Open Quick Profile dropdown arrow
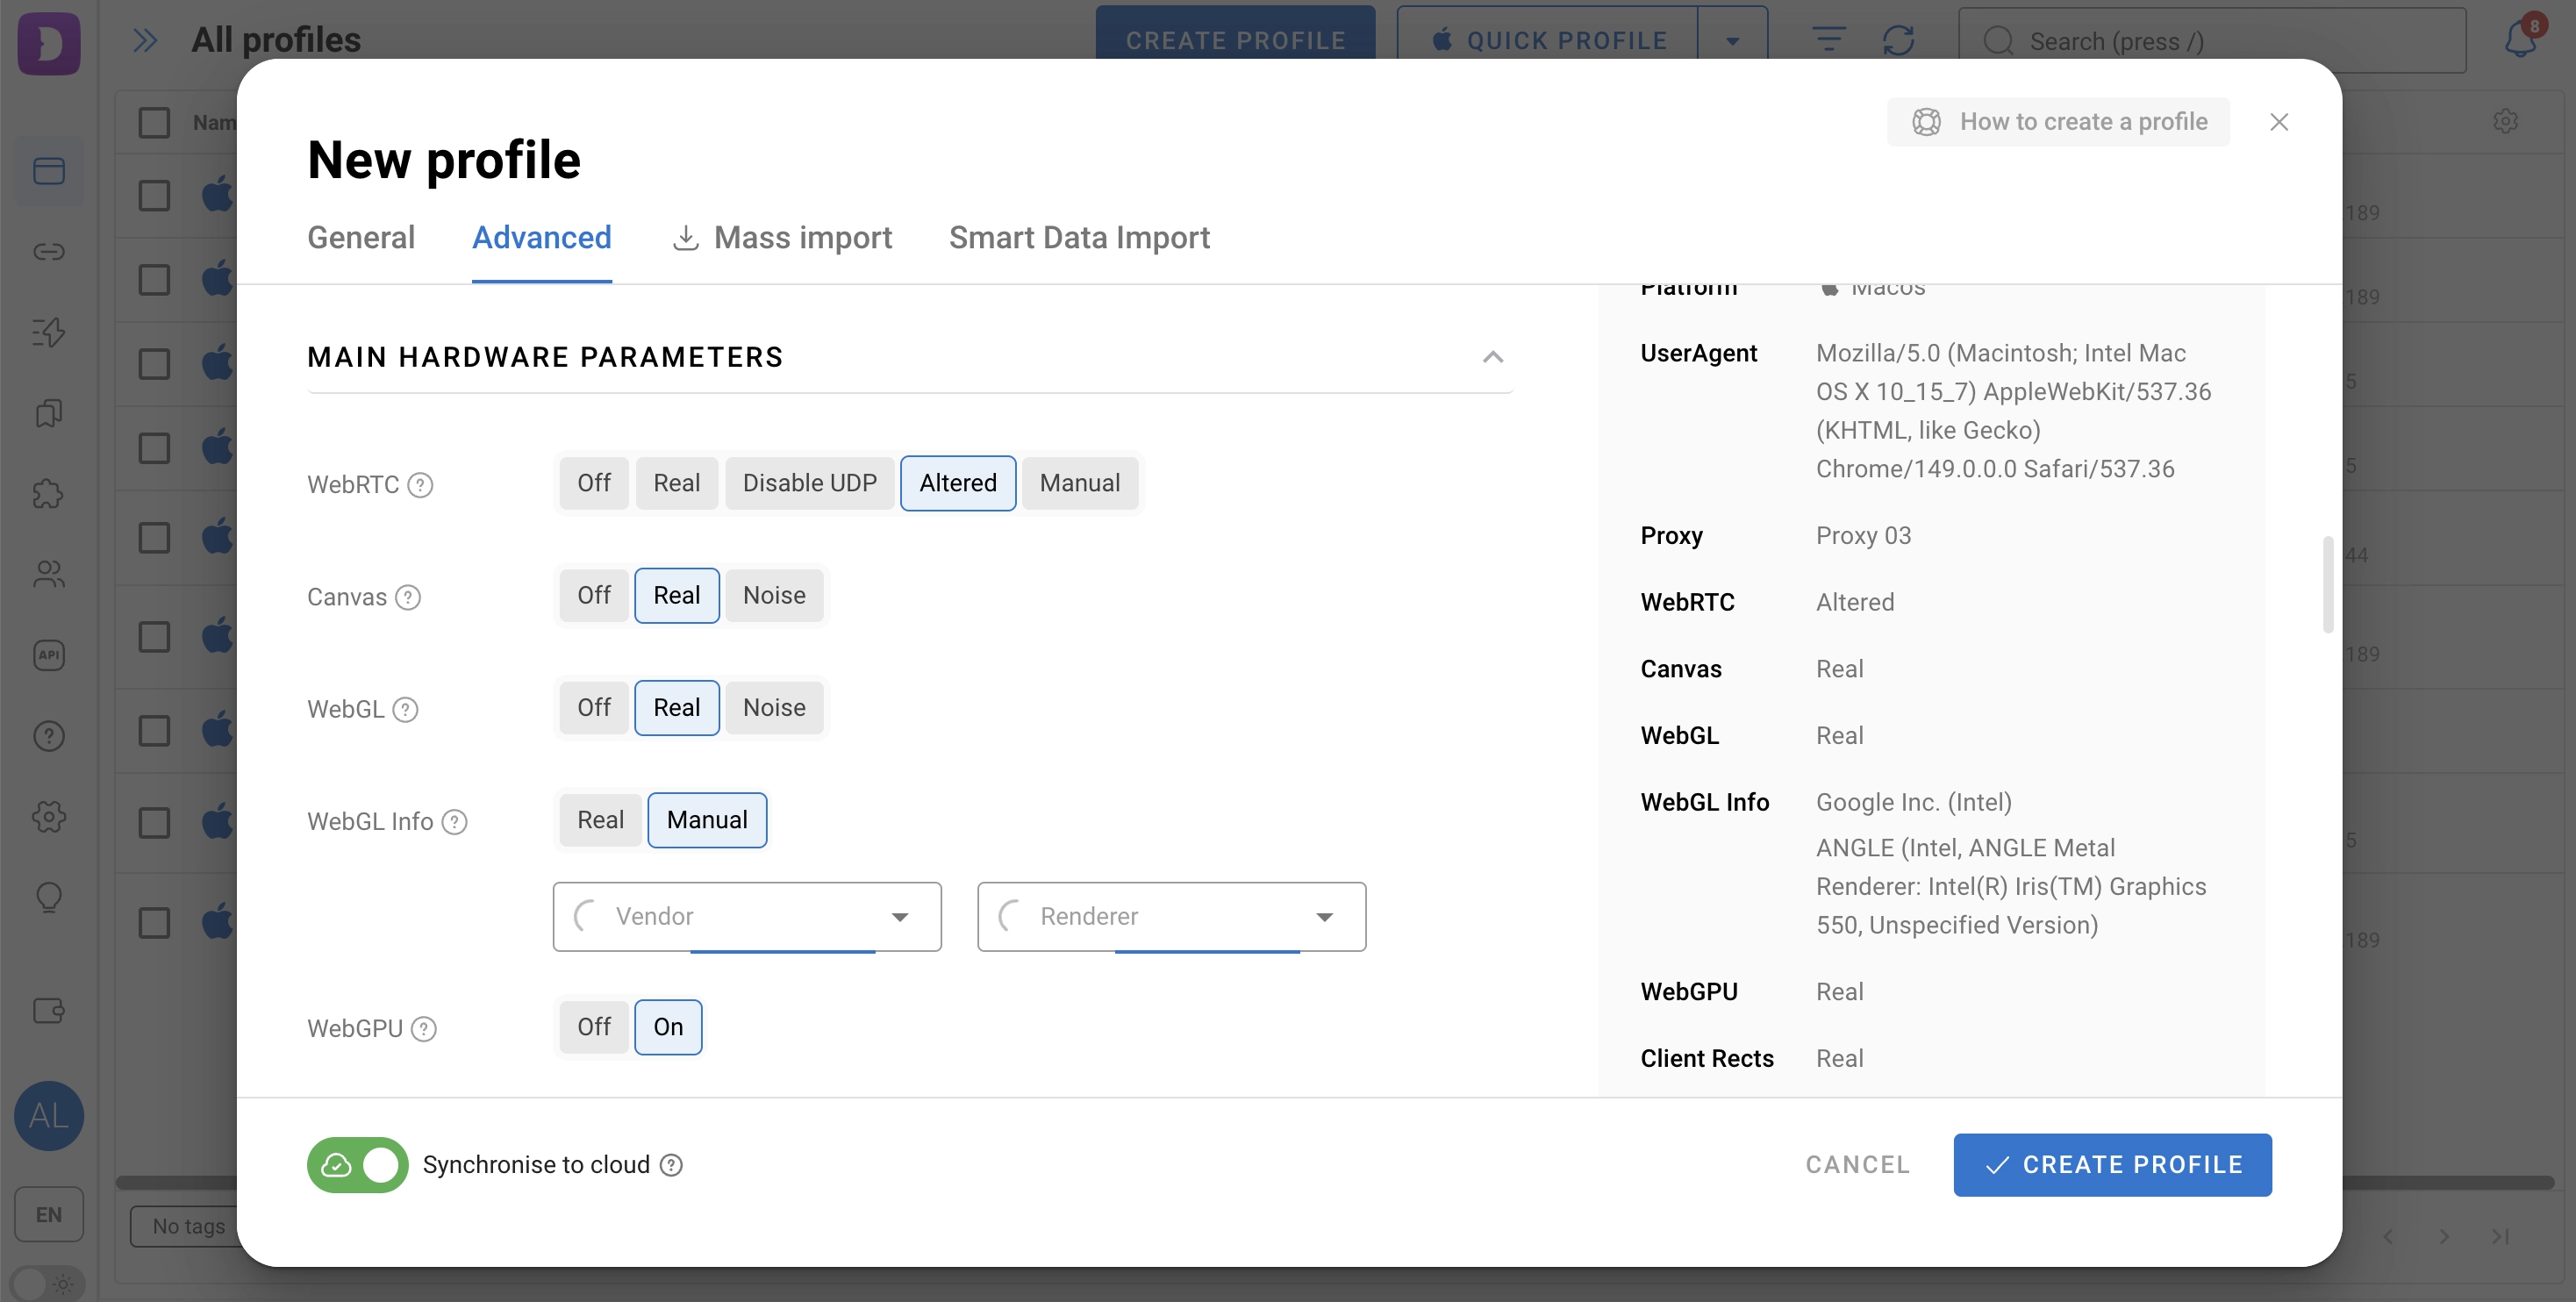Image resolution: width=2576 pixels, height=1302 pixels. click(x=1733, y=41)
